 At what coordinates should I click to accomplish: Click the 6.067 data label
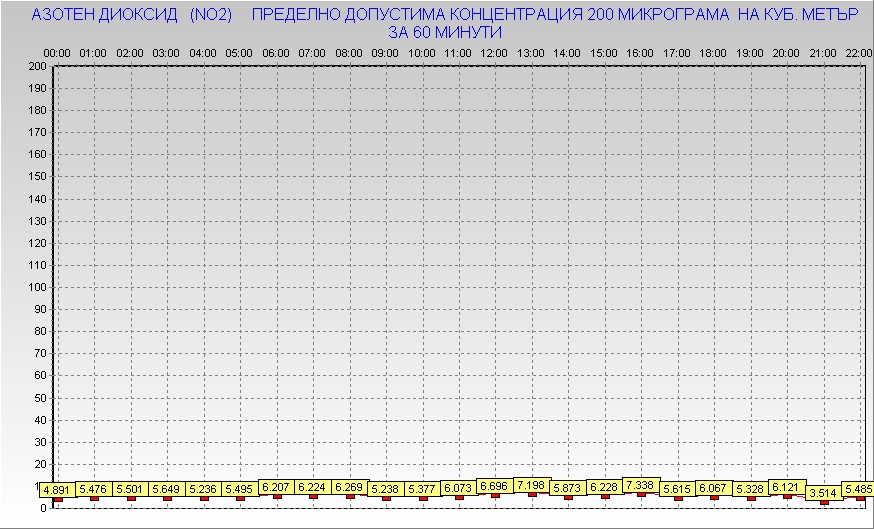click(x=713, y=488)
